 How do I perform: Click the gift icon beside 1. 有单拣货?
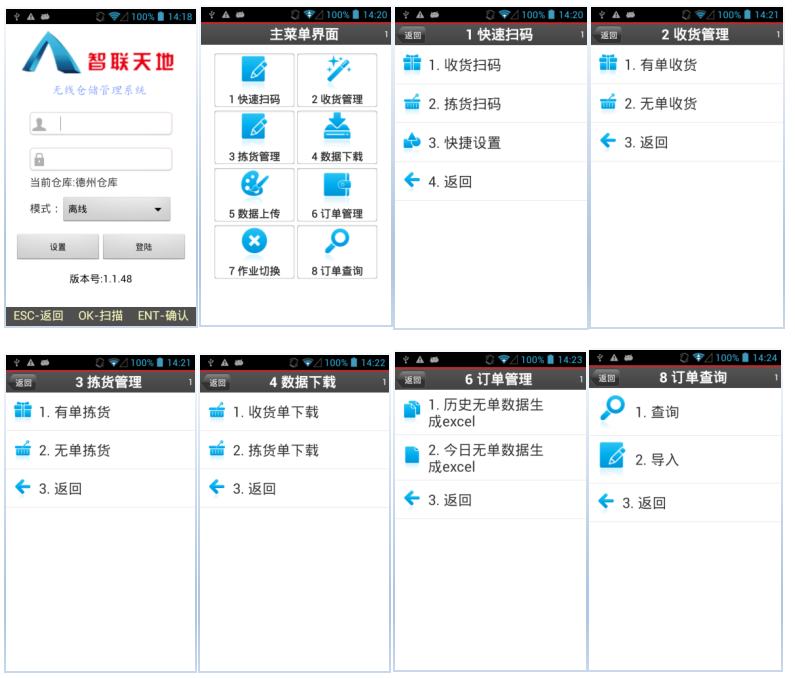[23, 411]
